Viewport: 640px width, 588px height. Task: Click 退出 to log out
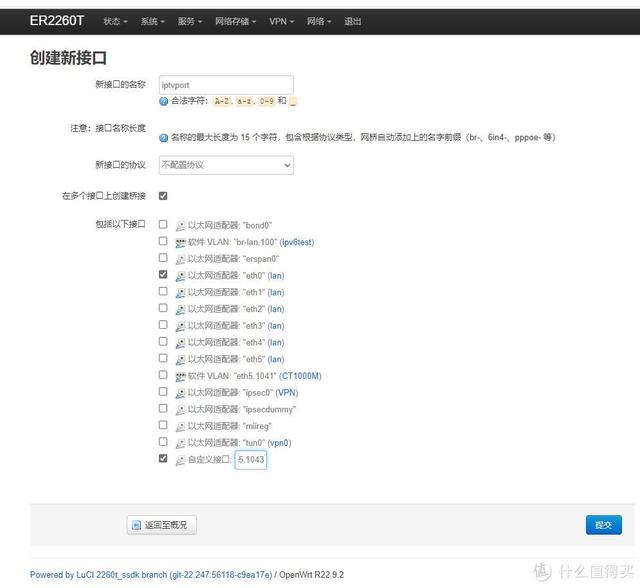click(352, 21)
